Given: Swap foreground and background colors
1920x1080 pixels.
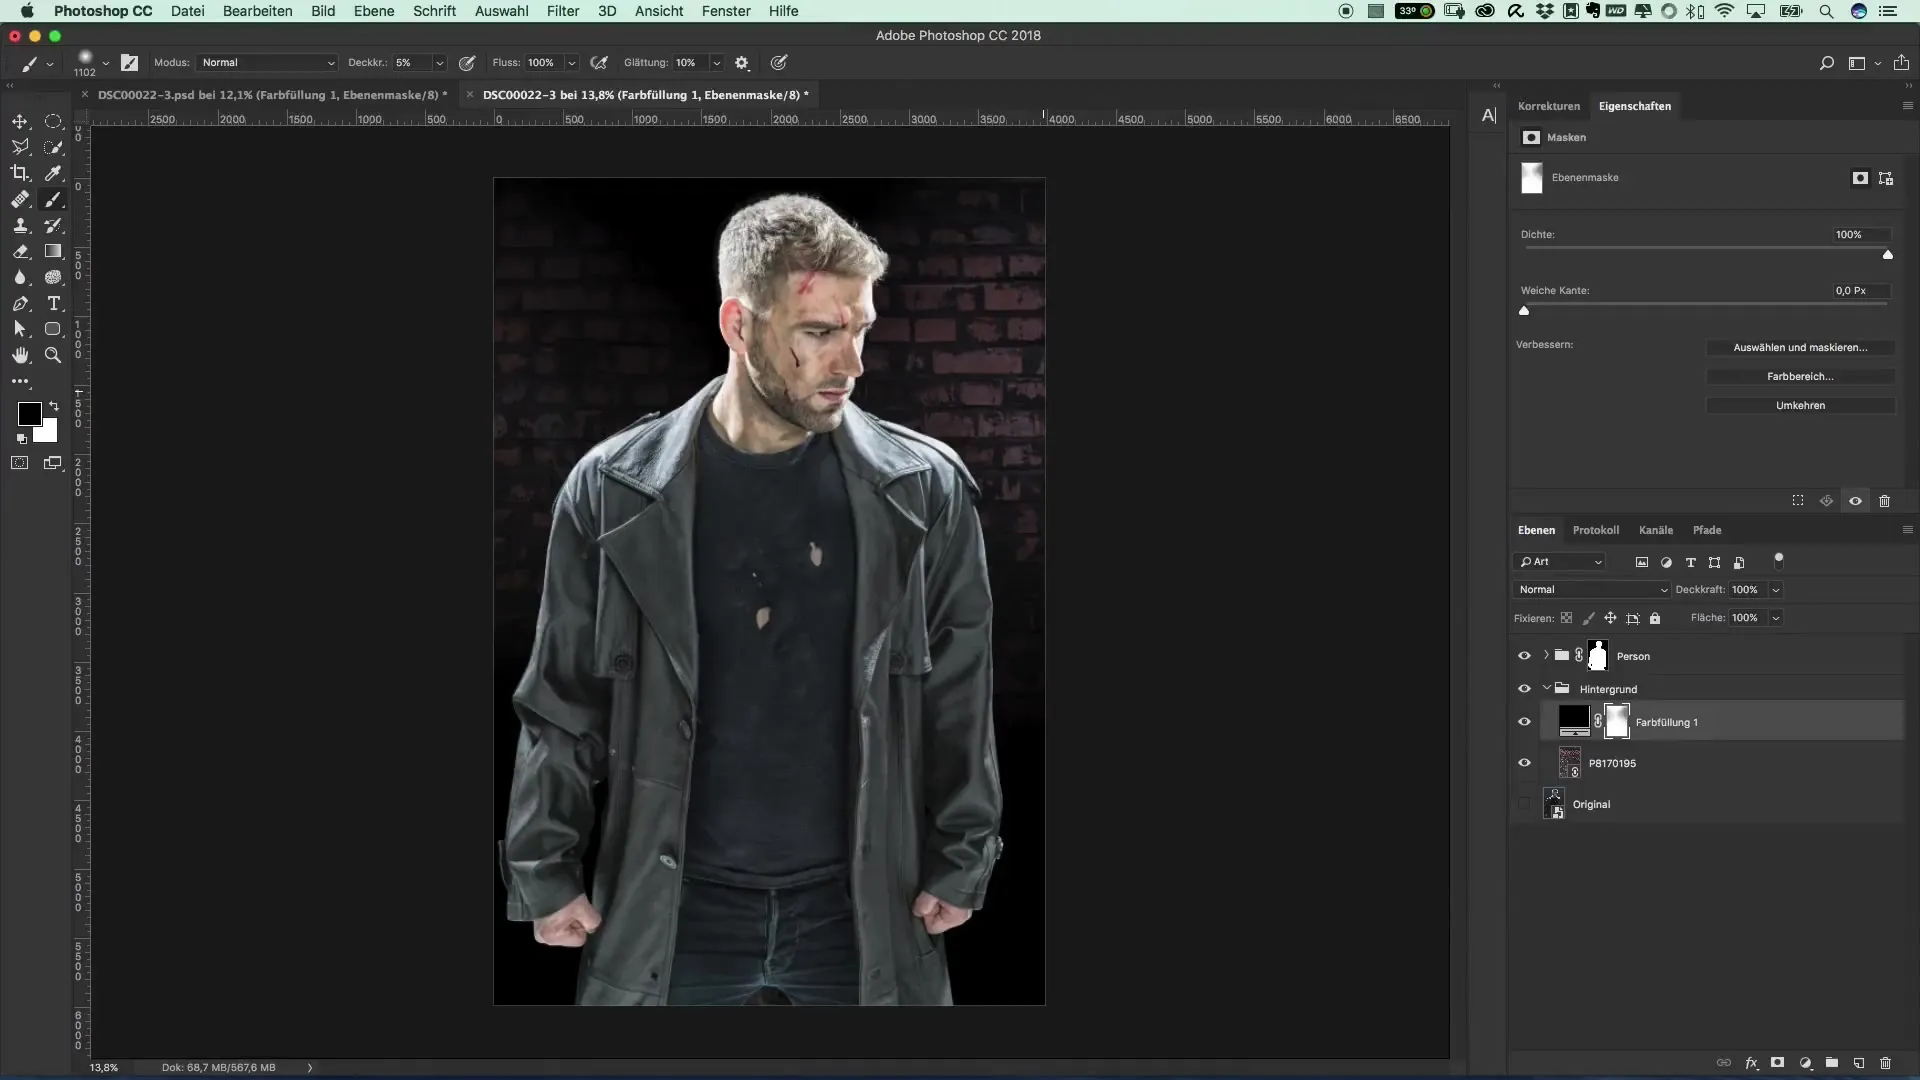Looking at the screenshot, I should pos(54,406).
